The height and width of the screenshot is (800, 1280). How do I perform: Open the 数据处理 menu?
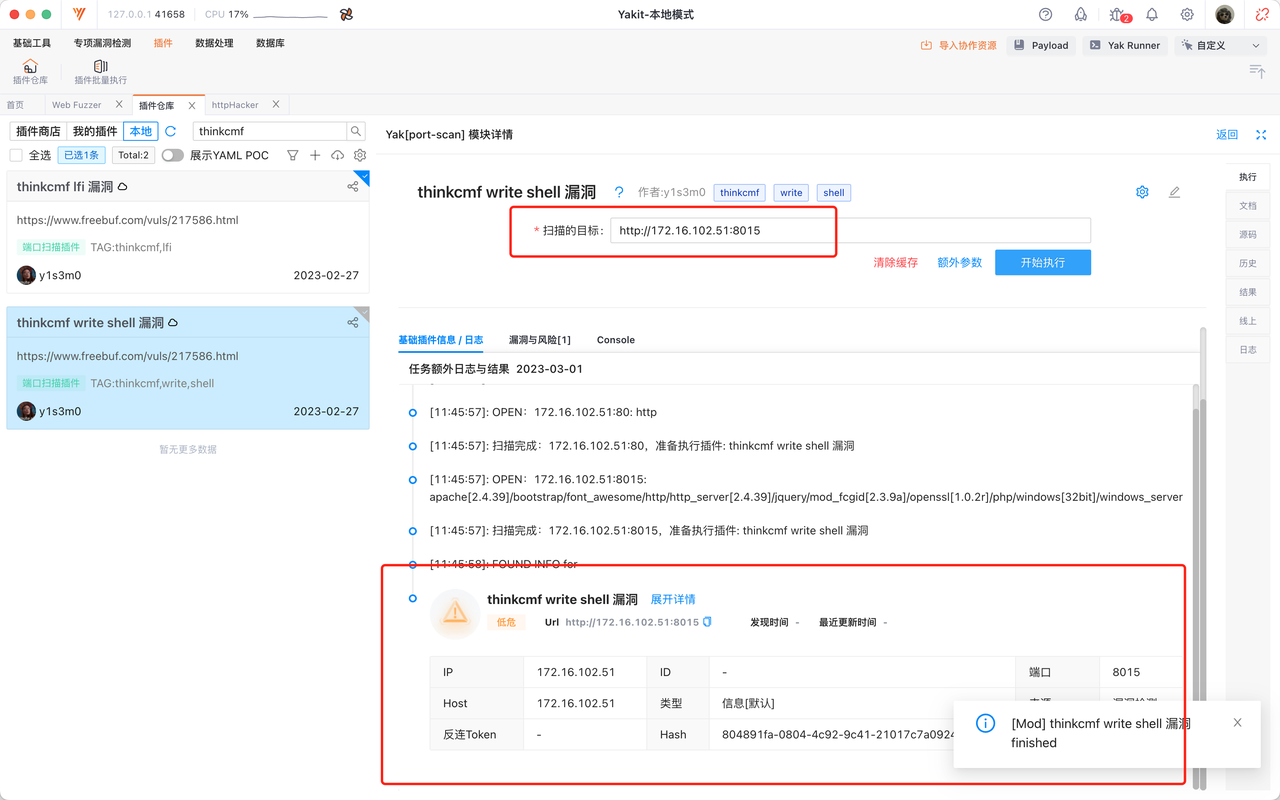(214, 43)
